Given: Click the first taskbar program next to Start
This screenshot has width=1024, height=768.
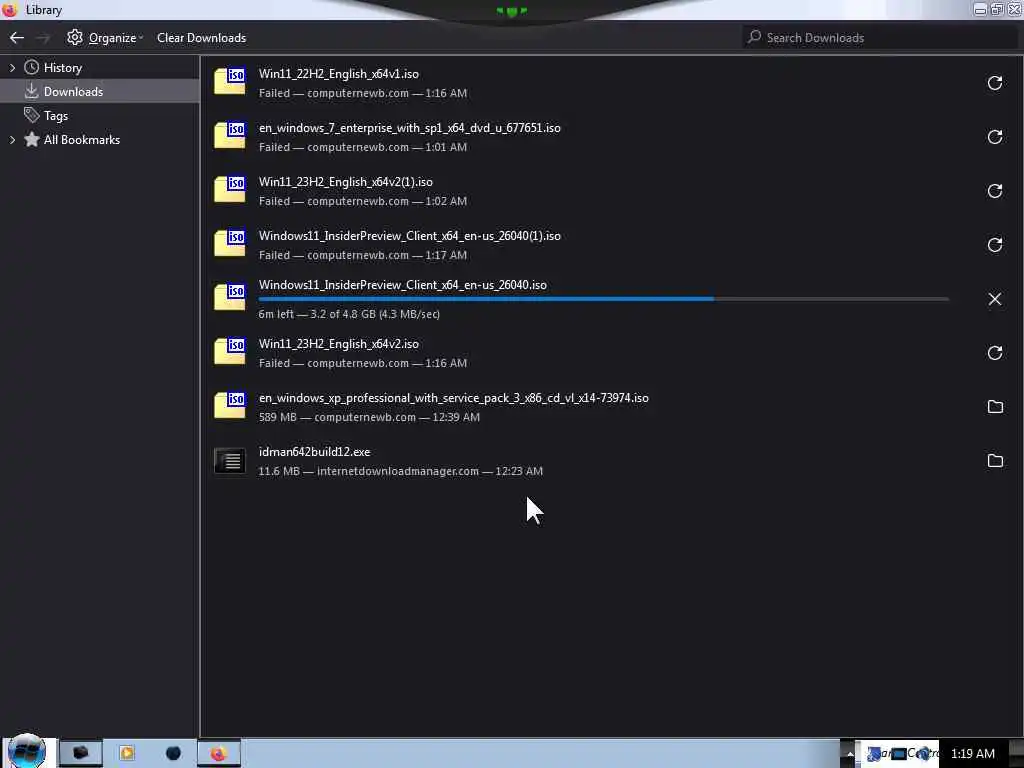Looking at the screenshot, I should point(80,754).
